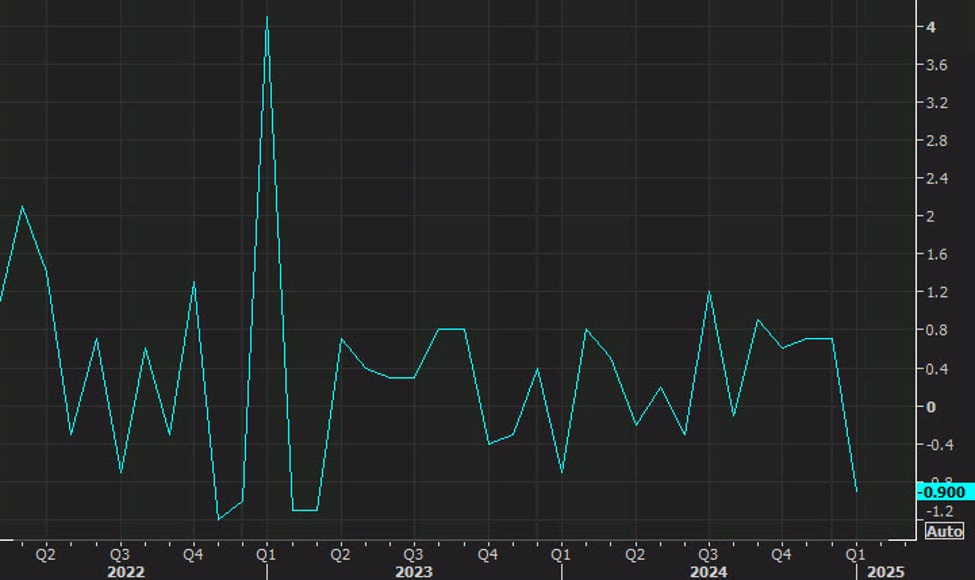Screen dimensions: 975x580
Task: Click the Q4 label just left of 2024
Action: coord(487,553)
